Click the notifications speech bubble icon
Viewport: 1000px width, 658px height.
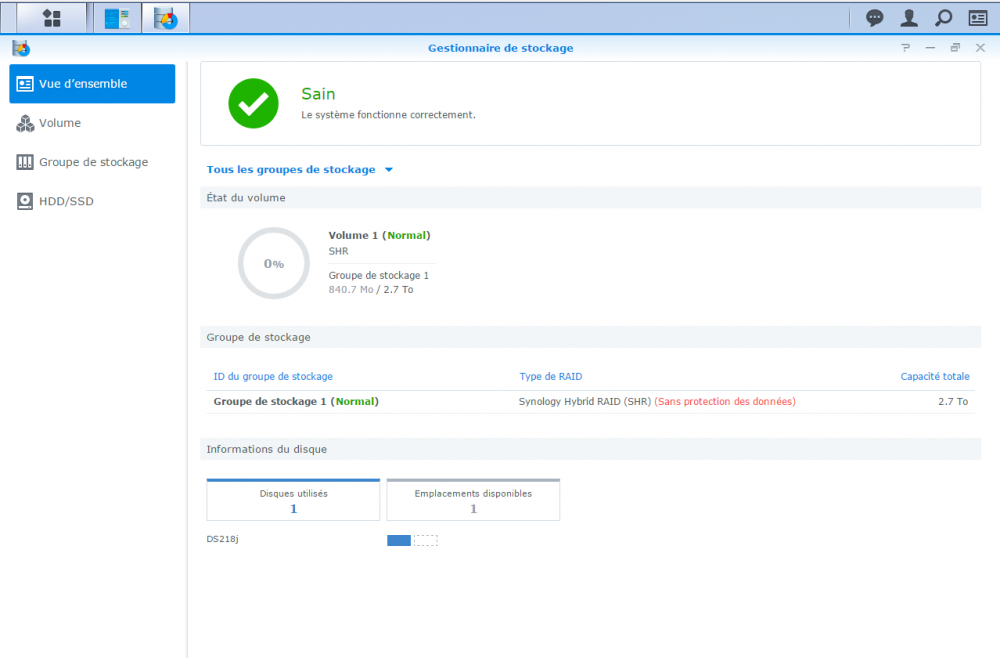874,18
